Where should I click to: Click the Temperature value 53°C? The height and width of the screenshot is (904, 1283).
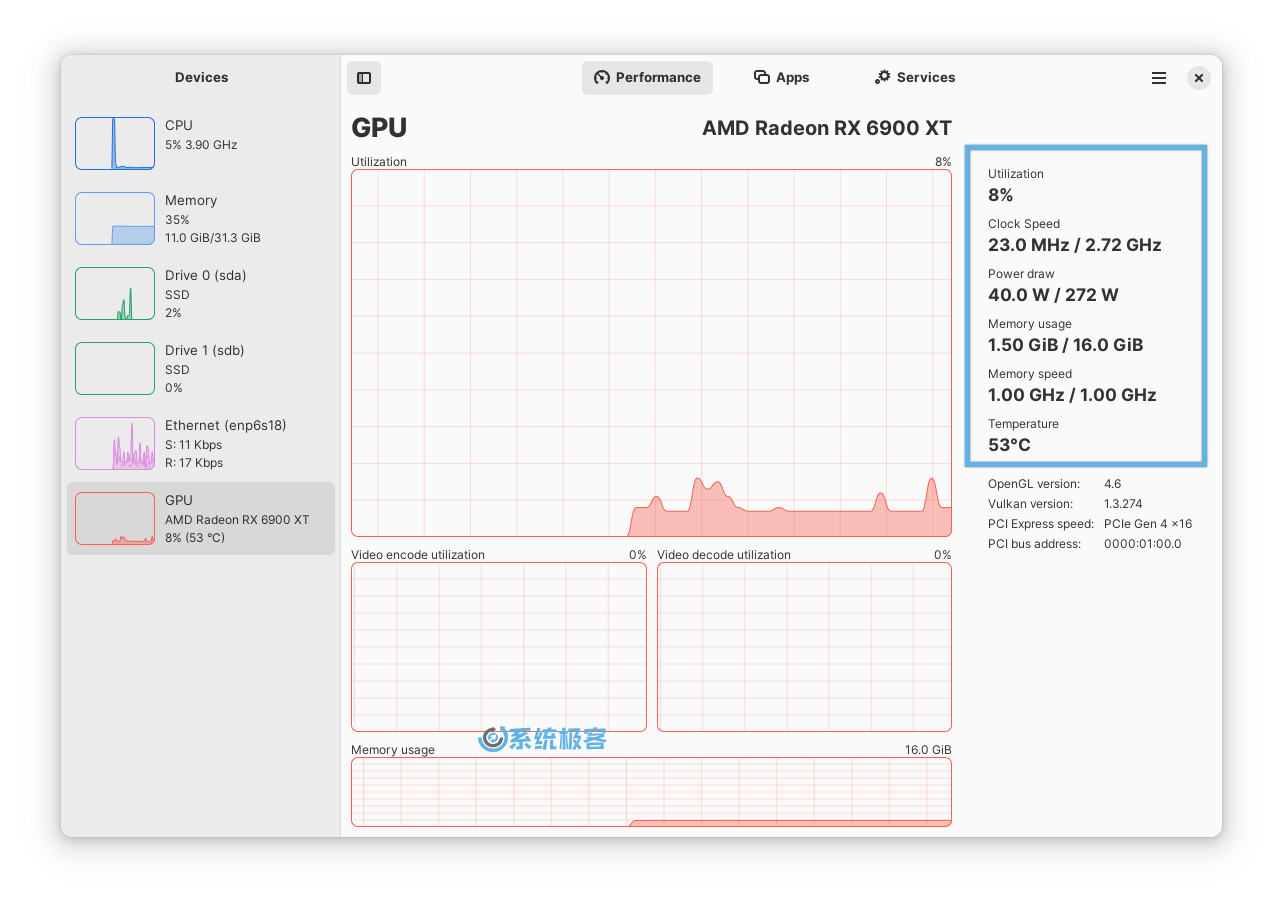point(1009,445)
